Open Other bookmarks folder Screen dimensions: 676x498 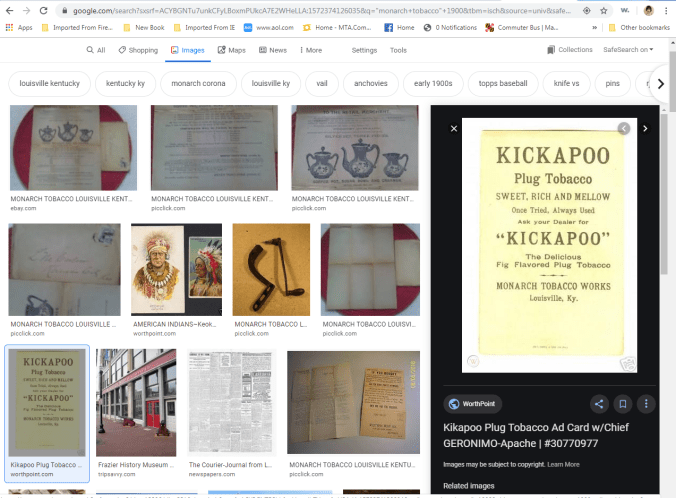(x=639, y=28)
